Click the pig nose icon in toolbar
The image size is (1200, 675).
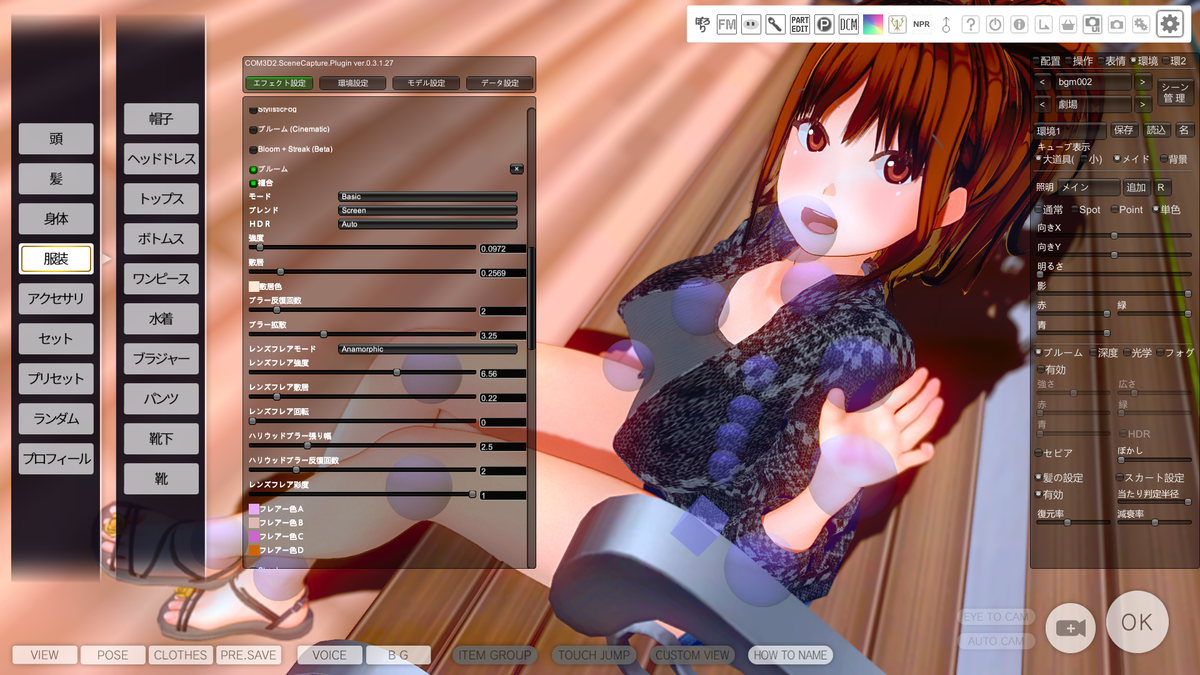751,24
